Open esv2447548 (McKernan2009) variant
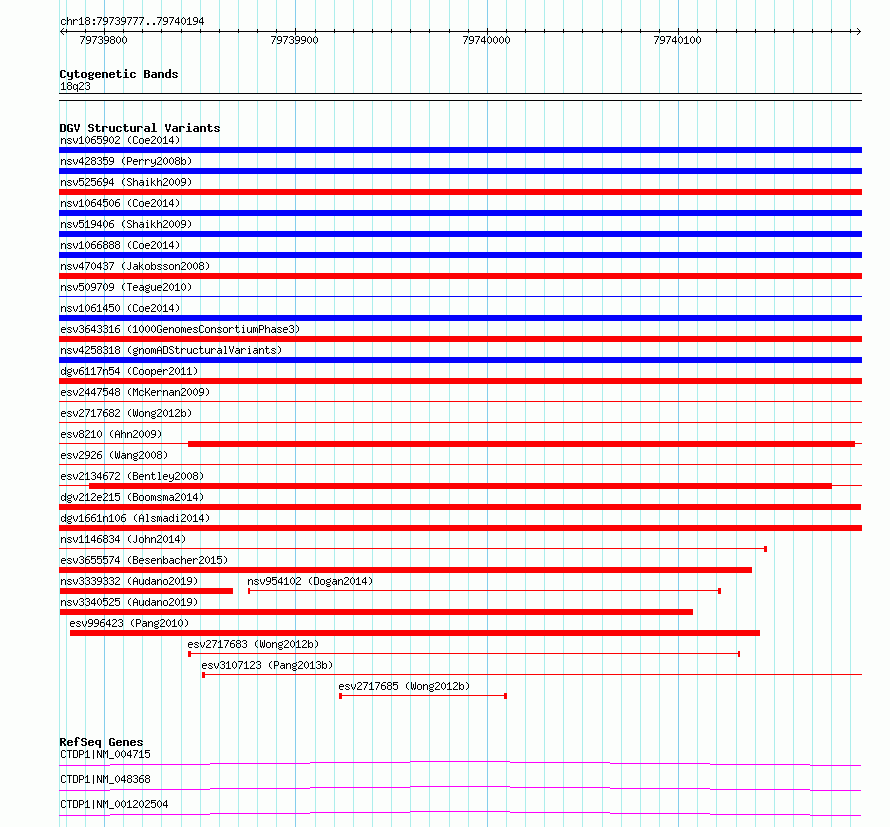Image resolution: width=890 pixels, height=827 pixels. coord(135,392)
